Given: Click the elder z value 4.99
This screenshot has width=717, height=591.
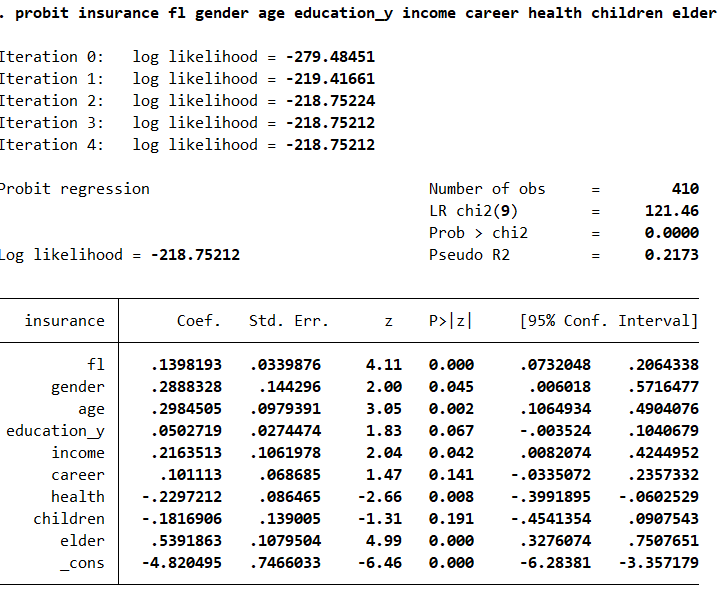Looking at the screenshot, I should (384, 541).
